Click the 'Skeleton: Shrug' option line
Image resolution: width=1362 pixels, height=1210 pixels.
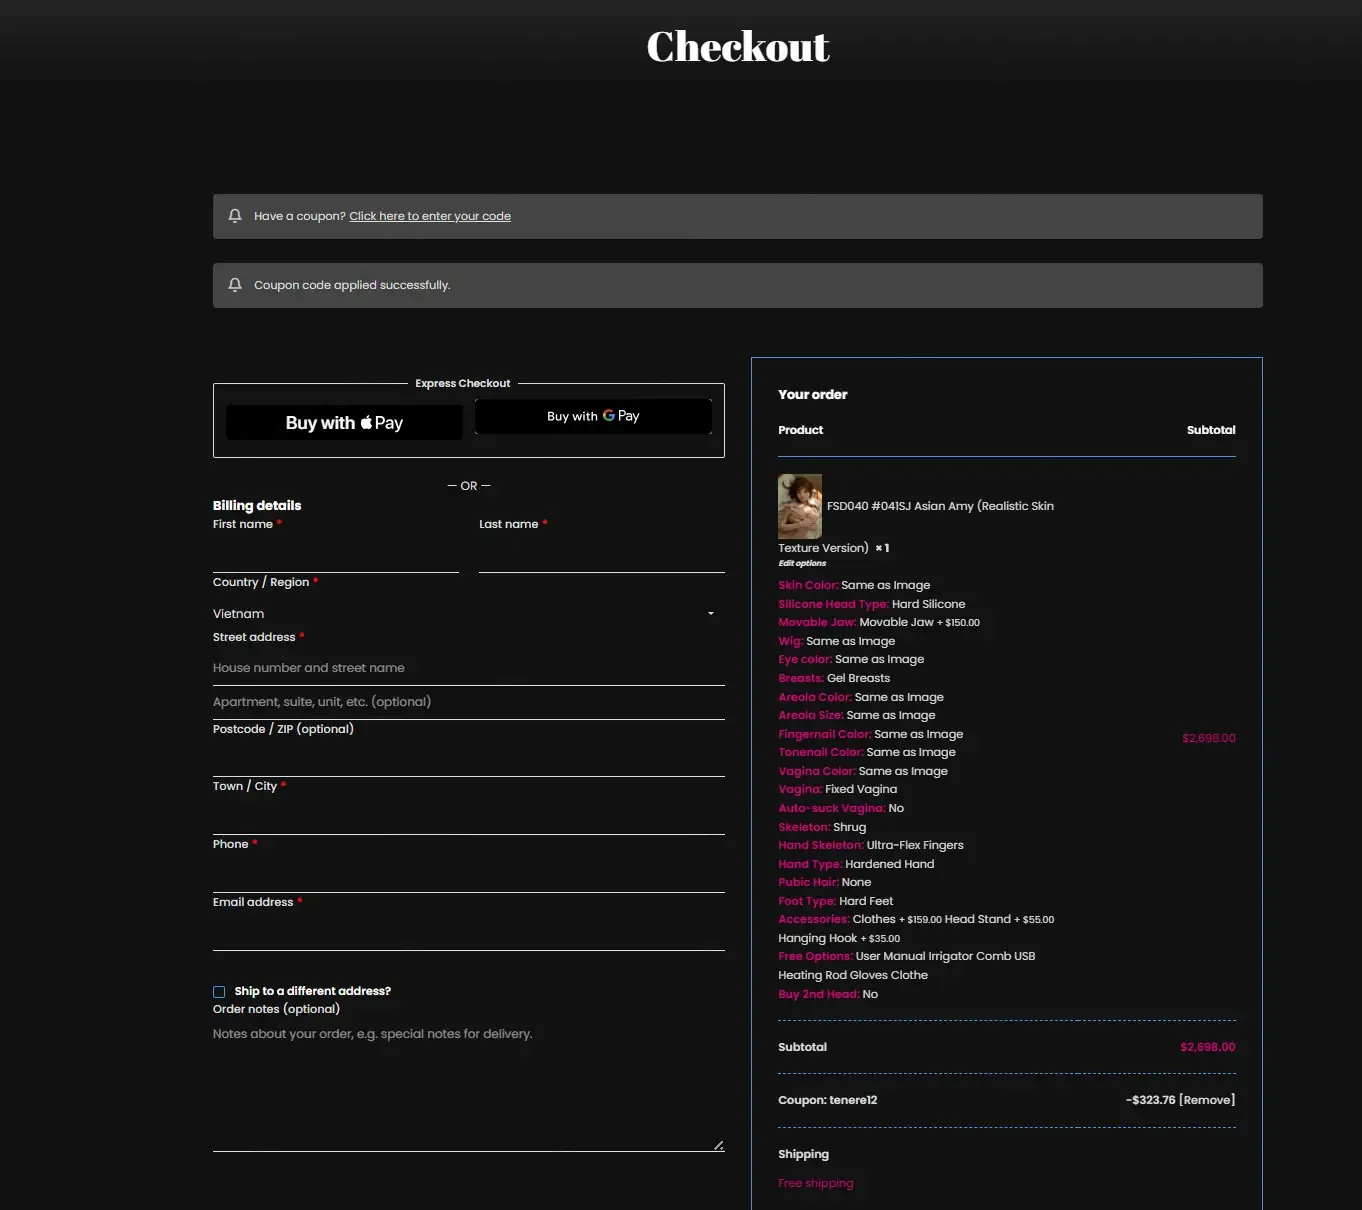click(x=822, y=827)
